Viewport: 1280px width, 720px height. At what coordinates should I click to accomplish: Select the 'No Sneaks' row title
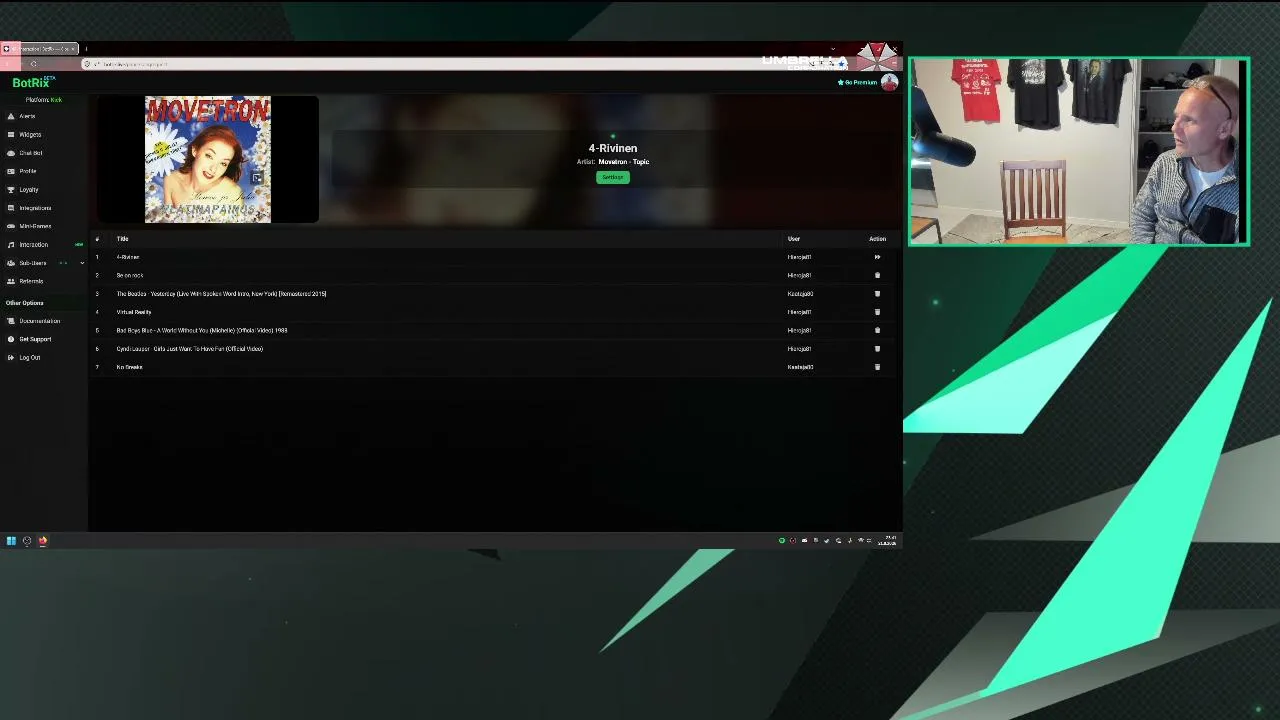pos(129,367)
